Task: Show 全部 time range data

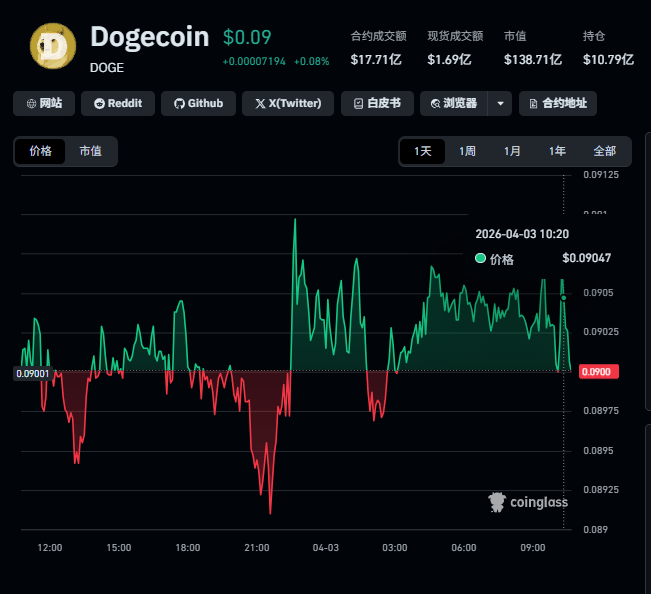Action: pyautogui.click(x=605, y=151)
